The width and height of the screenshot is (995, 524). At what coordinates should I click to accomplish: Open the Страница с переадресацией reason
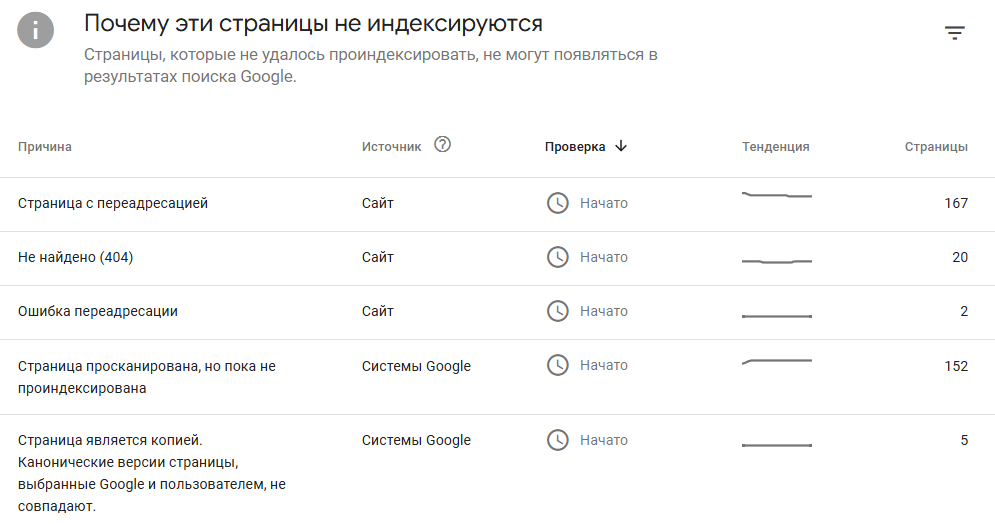click(x=113, y=203)
